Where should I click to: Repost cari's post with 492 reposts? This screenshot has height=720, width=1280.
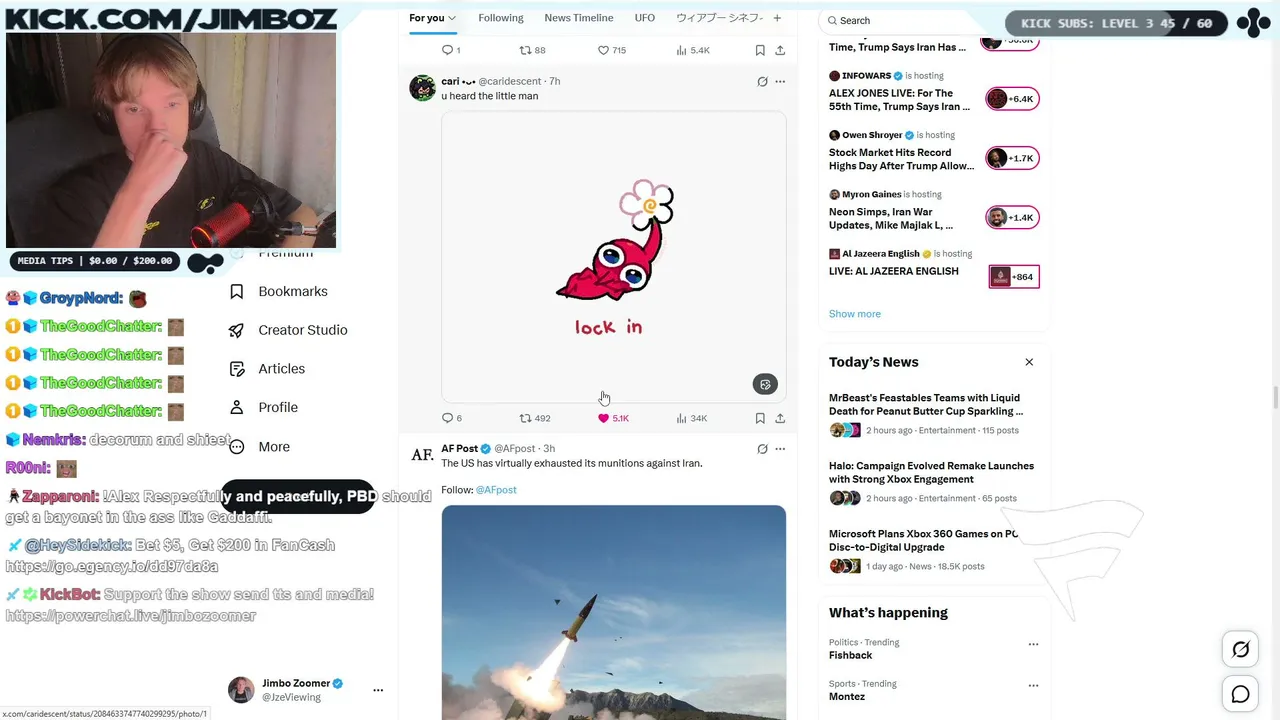(x=535, y=418)
